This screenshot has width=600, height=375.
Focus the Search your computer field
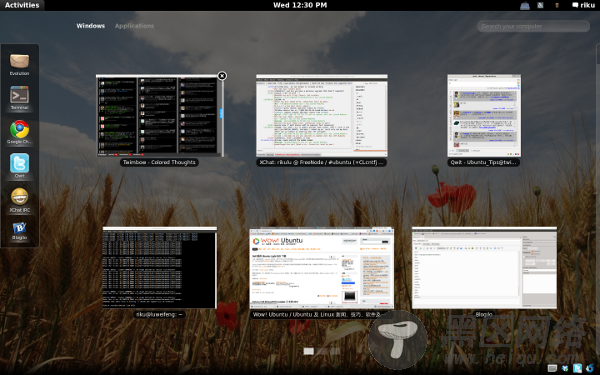point(533,26)
